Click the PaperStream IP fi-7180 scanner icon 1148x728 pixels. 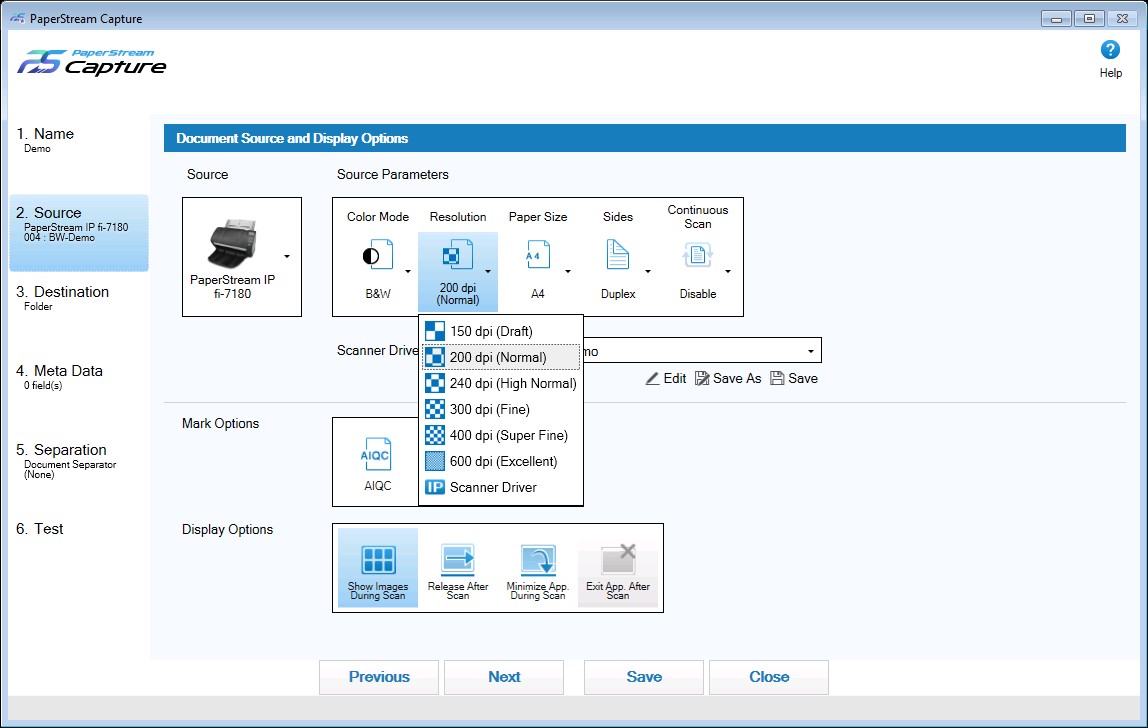[233, 243]
